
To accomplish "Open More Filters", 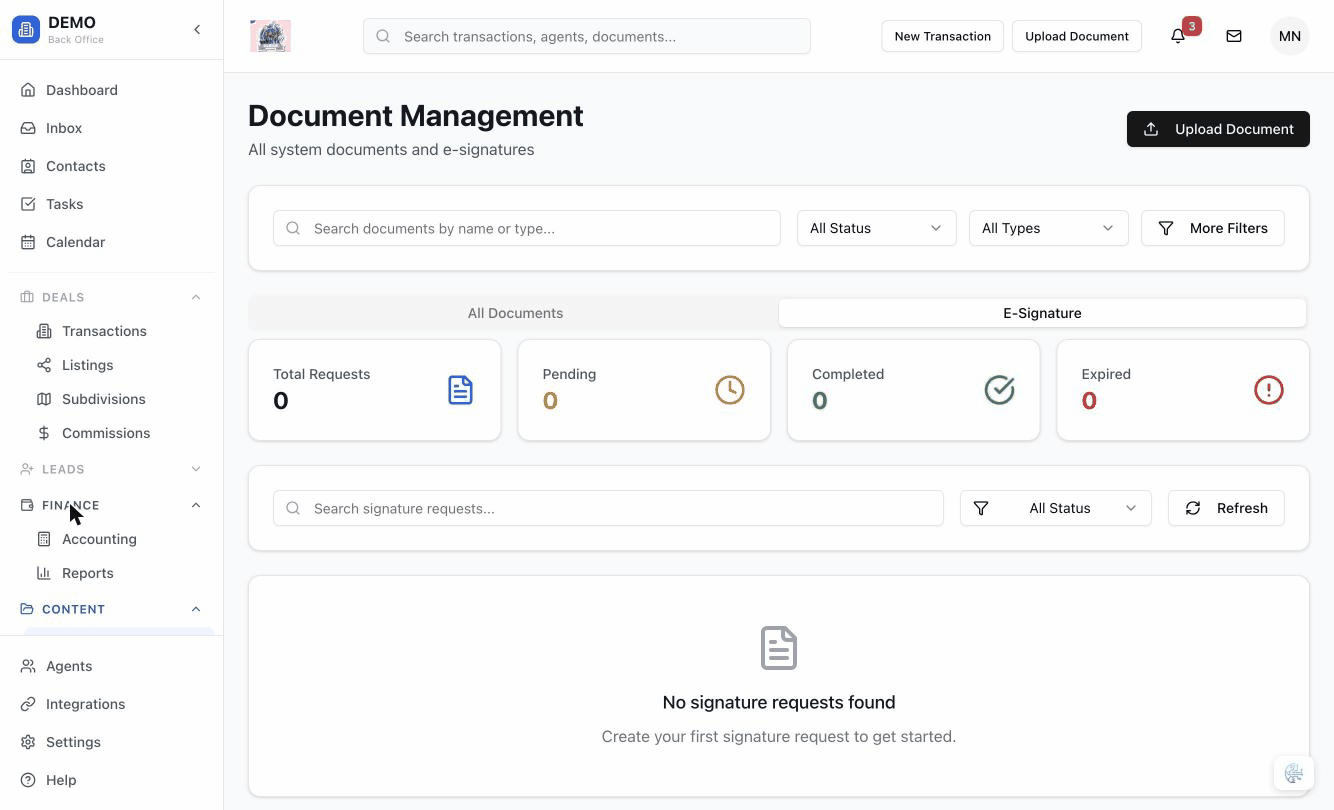I will tap(1213, 228).
